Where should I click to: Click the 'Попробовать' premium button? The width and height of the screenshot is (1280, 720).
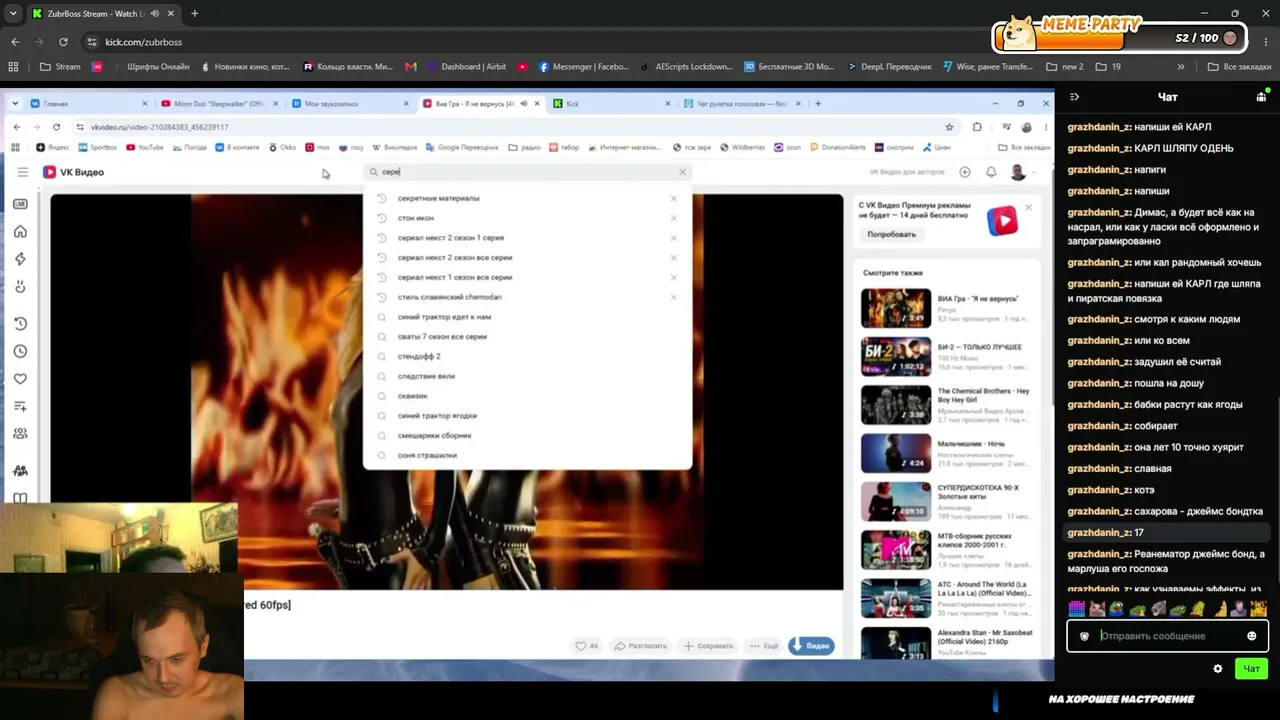tap(891, 234)
